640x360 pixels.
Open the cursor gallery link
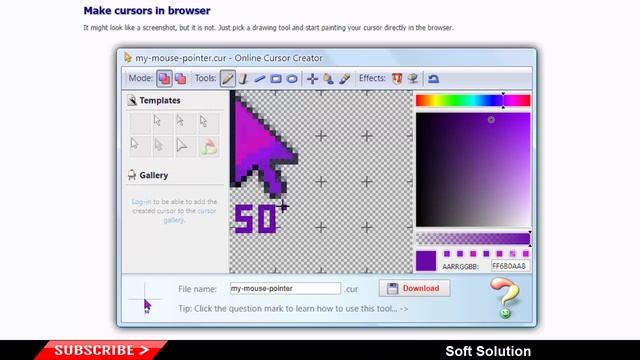[189, 215]
